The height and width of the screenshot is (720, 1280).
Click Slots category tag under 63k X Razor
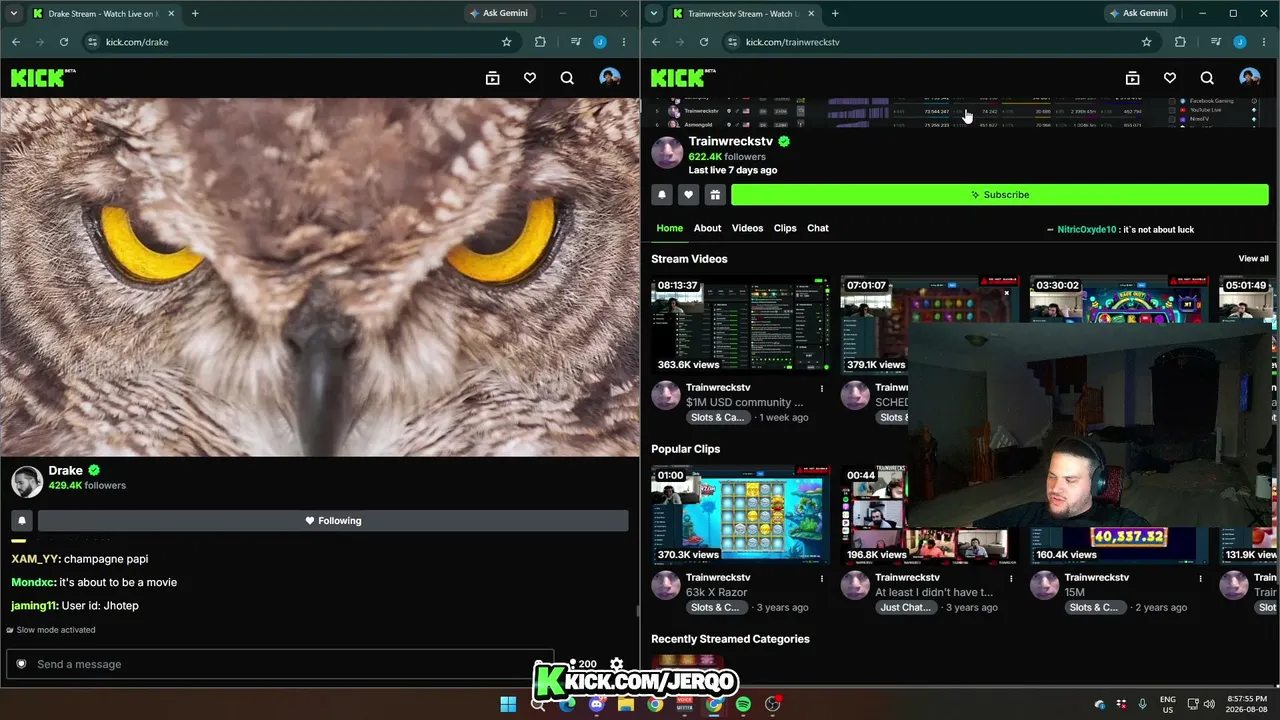[715, 607]
